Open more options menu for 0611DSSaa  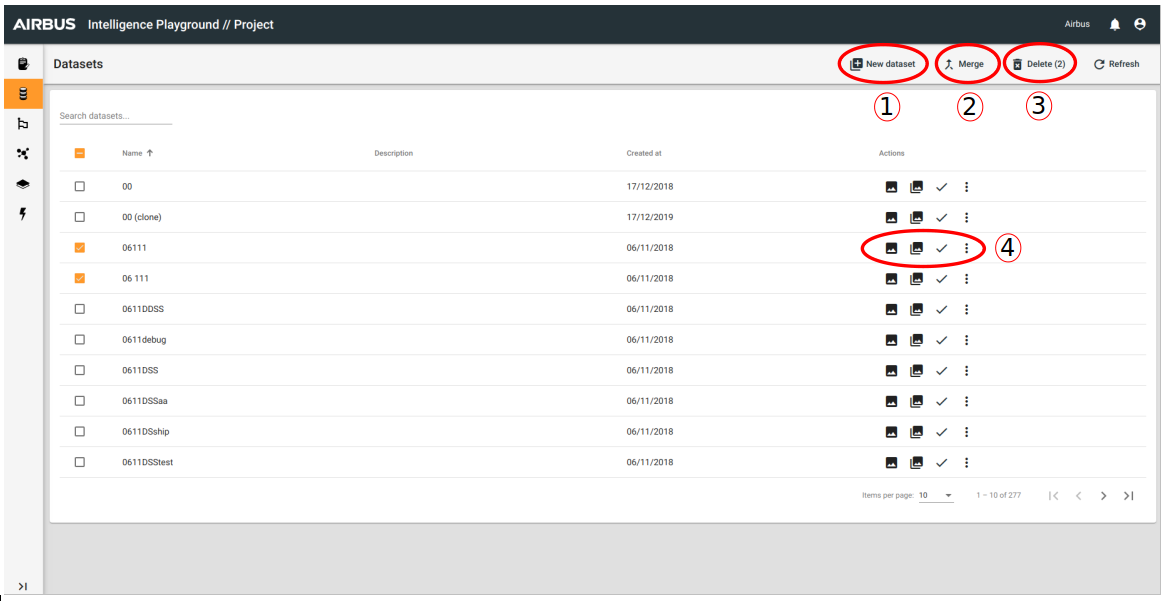(966, 402)
